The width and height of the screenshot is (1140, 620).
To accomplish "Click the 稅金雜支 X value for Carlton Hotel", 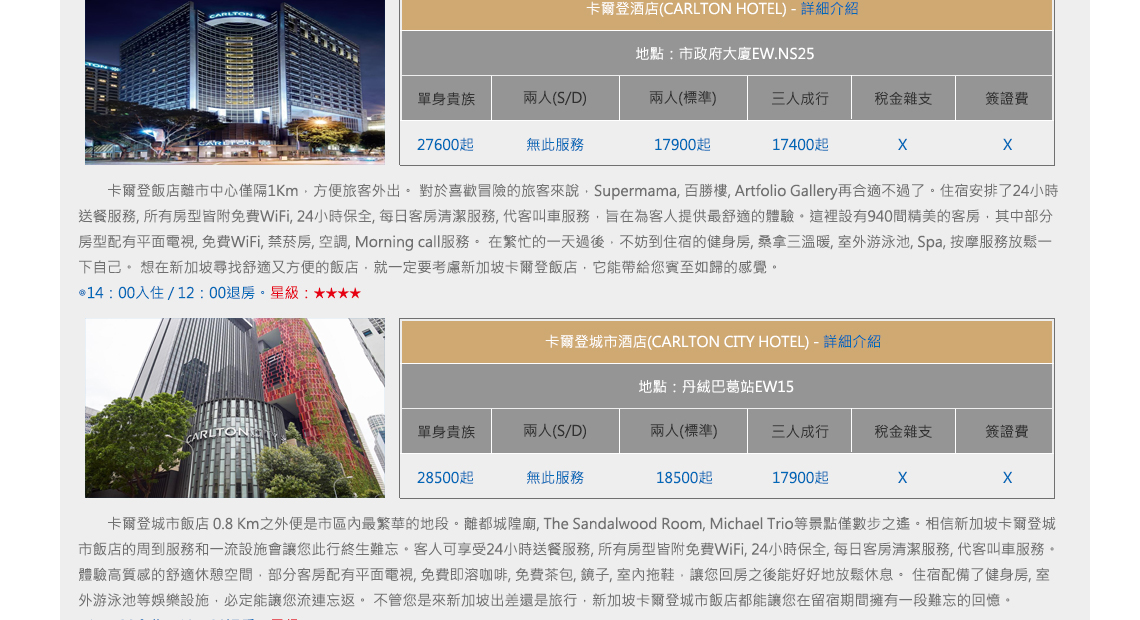I will (902, 145).
